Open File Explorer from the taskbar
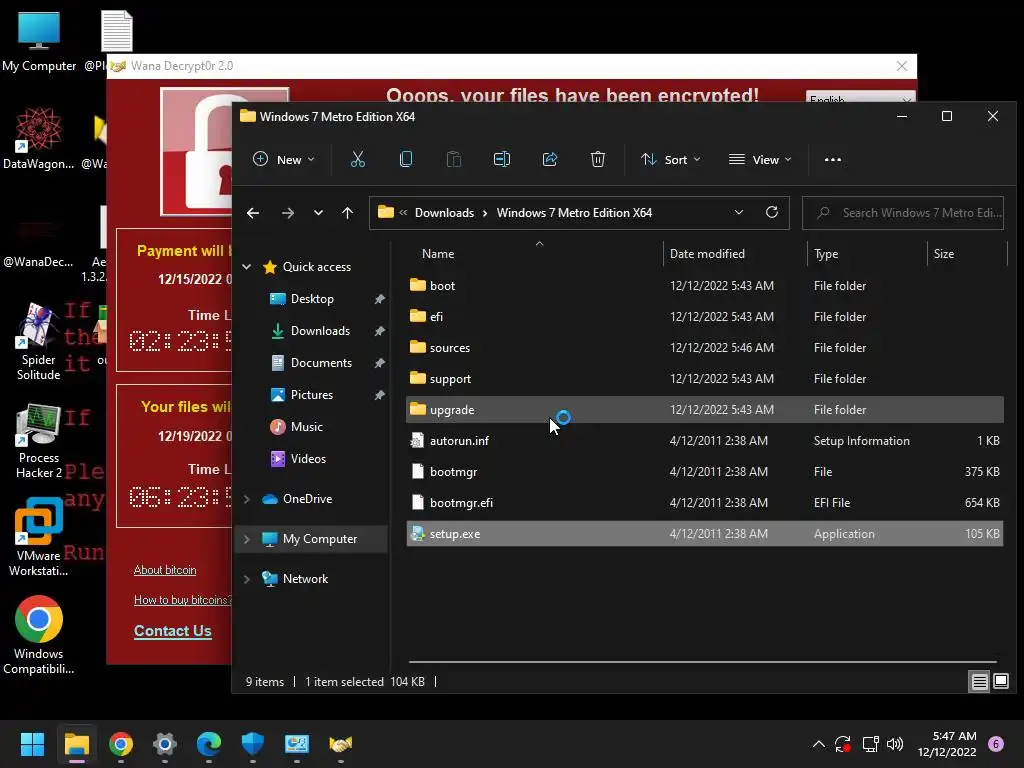Screen dimensions: 1024x768 tap(76, 744)
